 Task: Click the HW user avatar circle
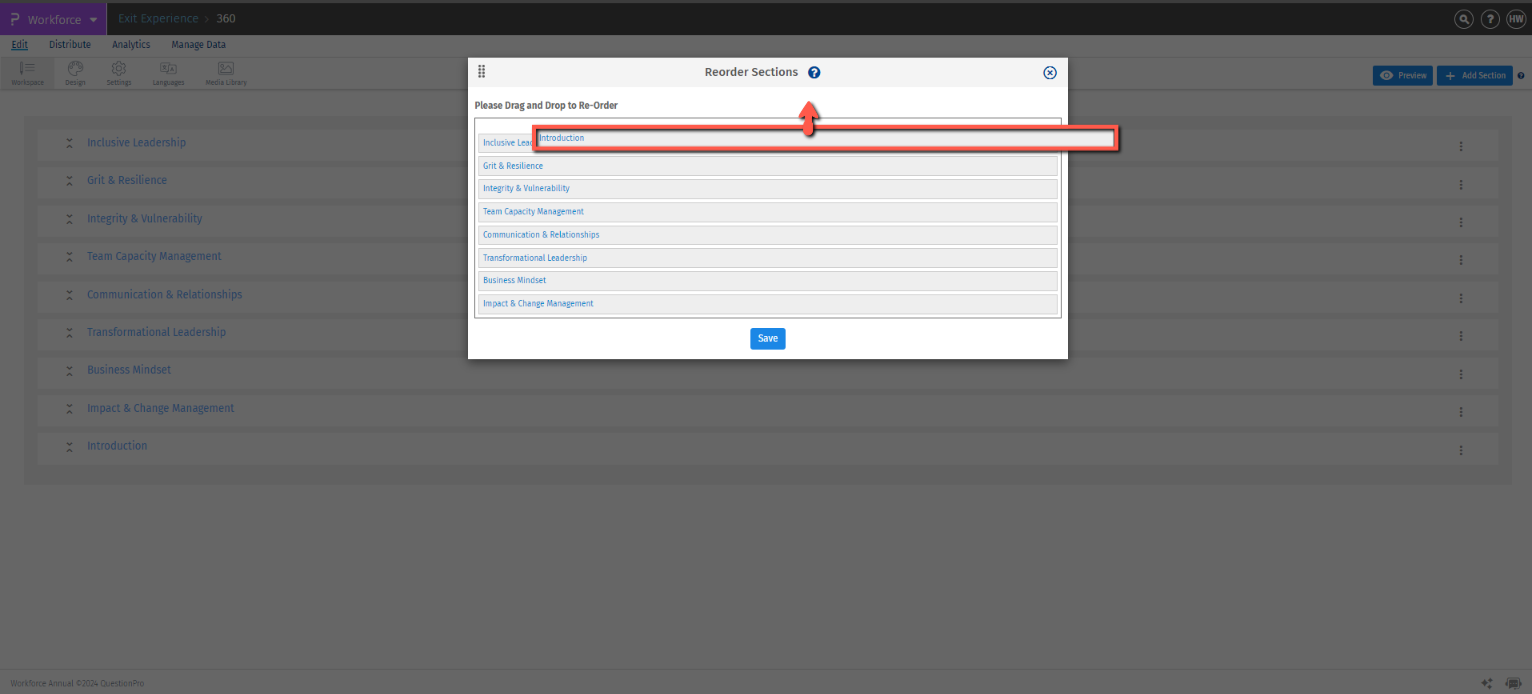click(1516, 18)
